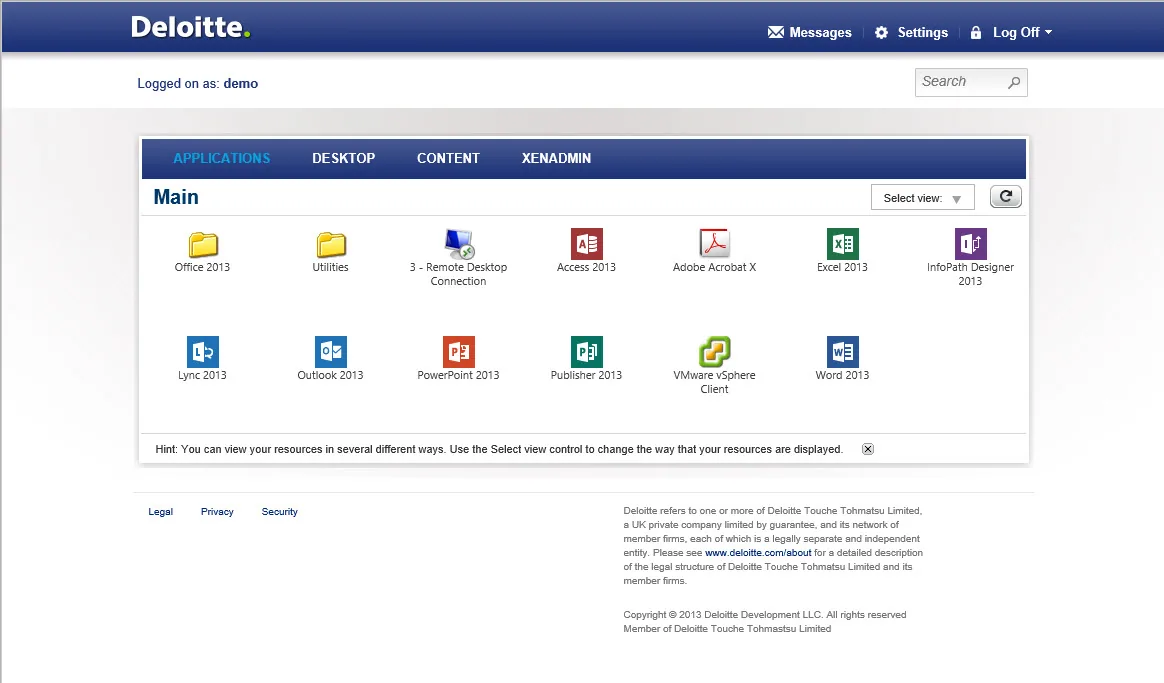Open the Settings link

pos(923,33)
